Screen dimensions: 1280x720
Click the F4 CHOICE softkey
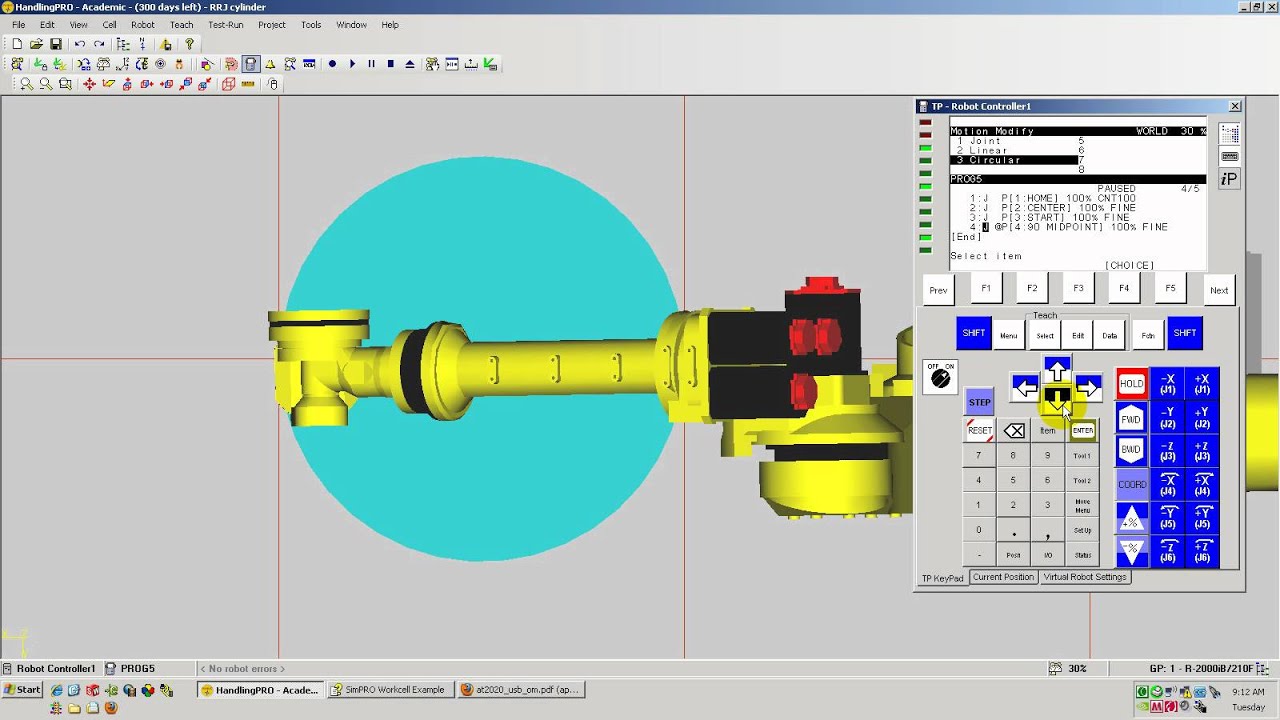pos(1124,288)
